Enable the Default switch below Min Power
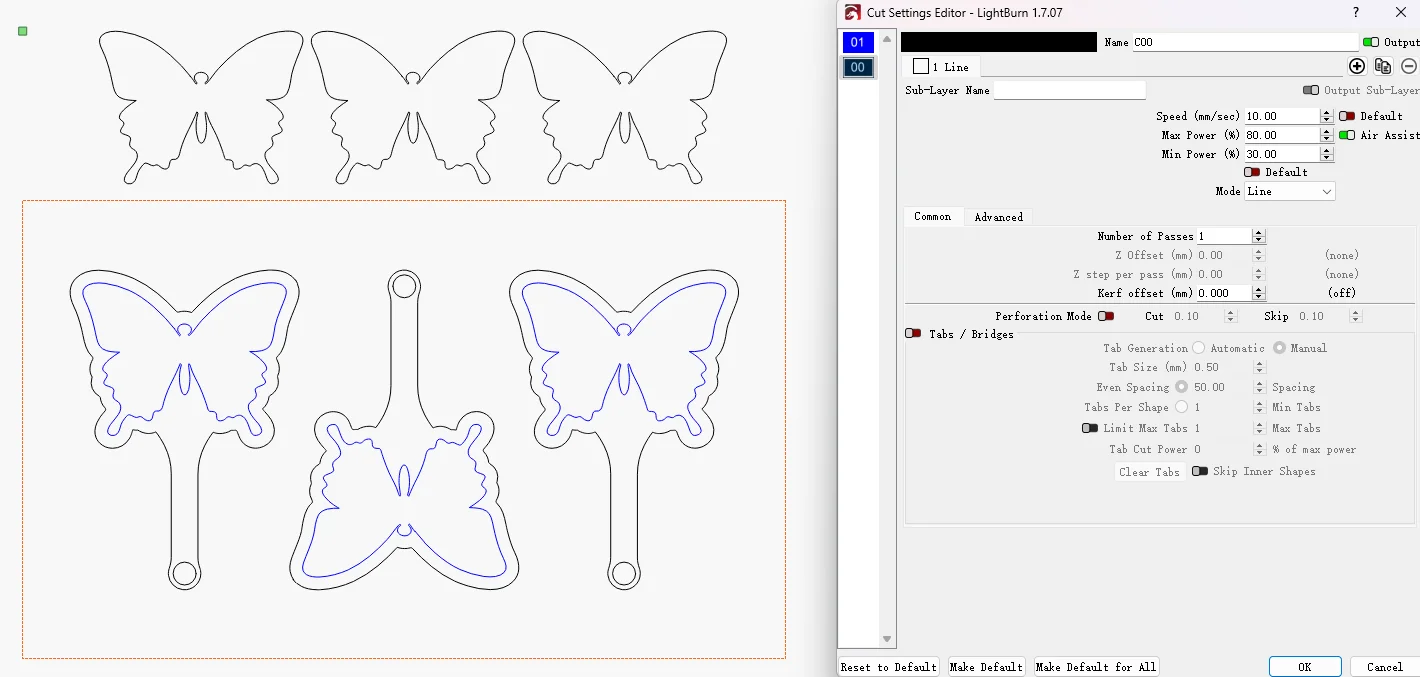 (1252, 172)
